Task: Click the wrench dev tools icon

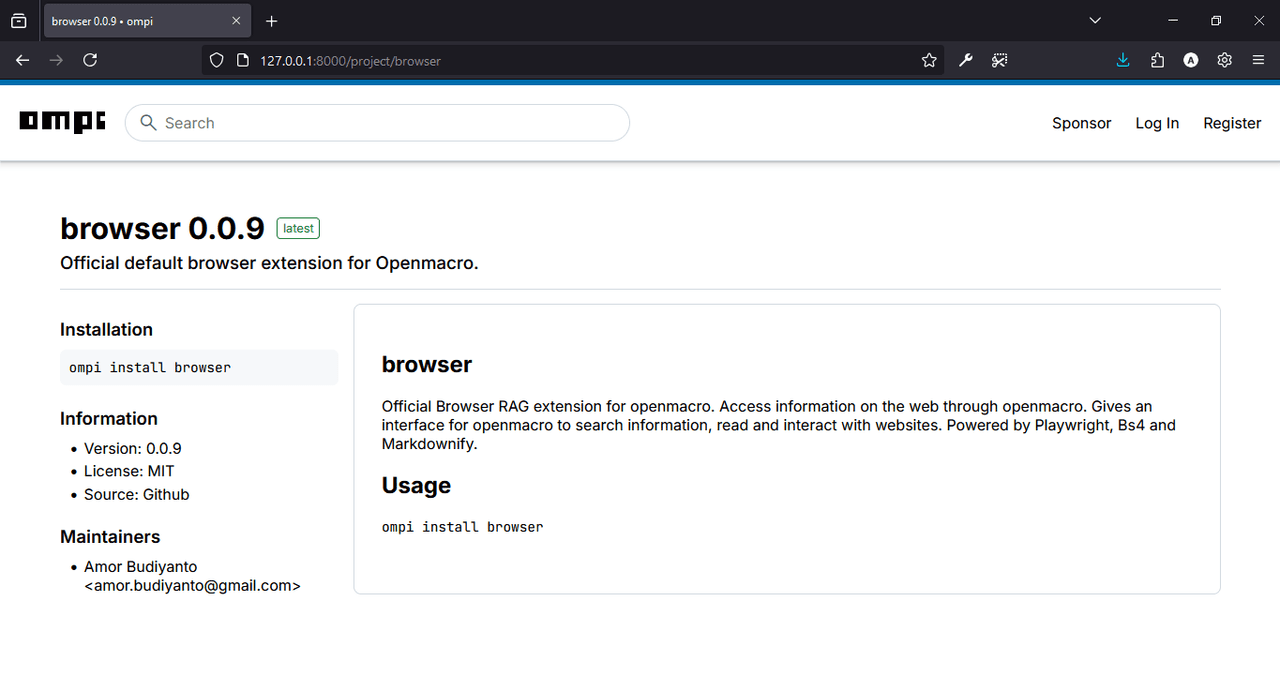Action: (x=965, y=60)
